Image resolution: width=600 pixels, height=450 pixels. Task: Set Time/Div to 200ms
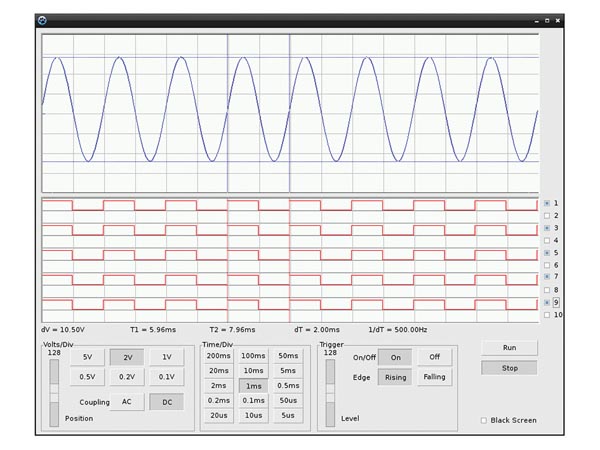218,356
